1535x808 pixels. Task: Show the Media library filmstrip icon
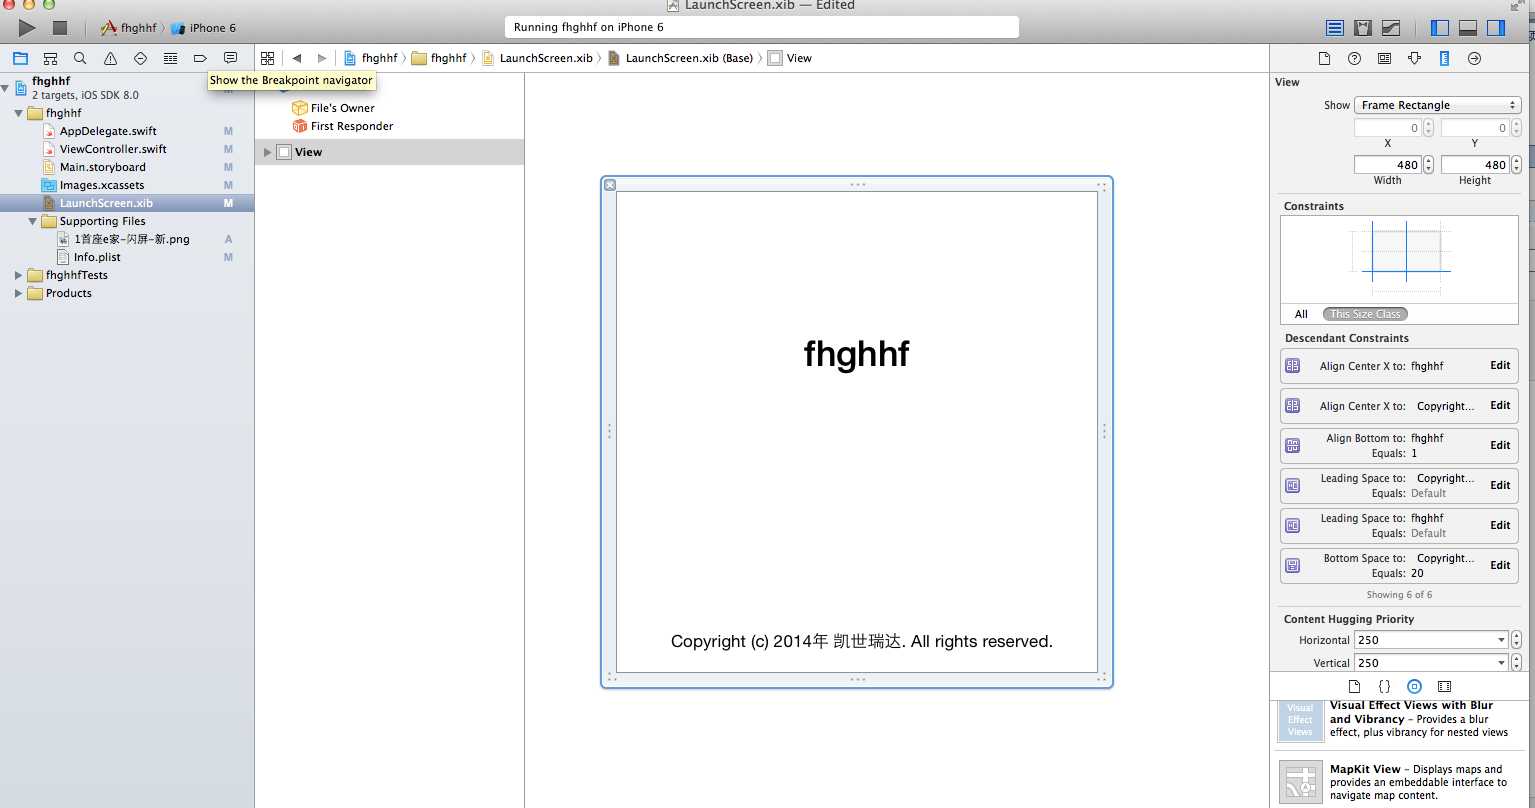click(1444, 686)
